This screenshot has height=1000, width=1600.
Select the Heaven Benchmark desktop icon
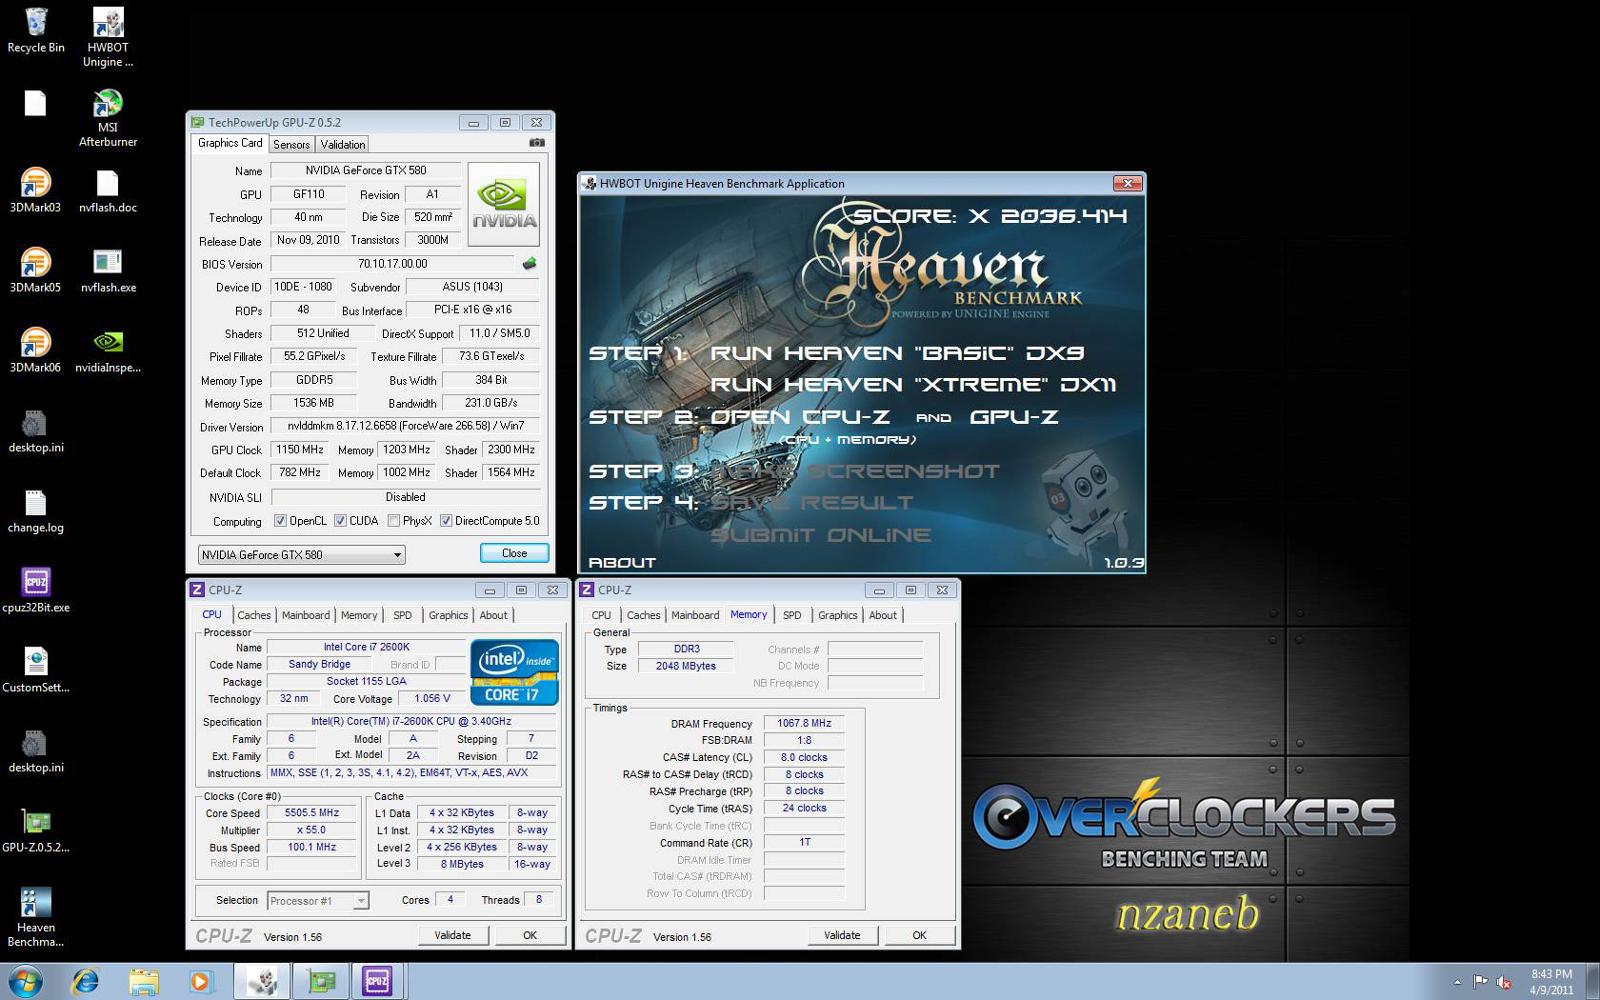(35, 917)
